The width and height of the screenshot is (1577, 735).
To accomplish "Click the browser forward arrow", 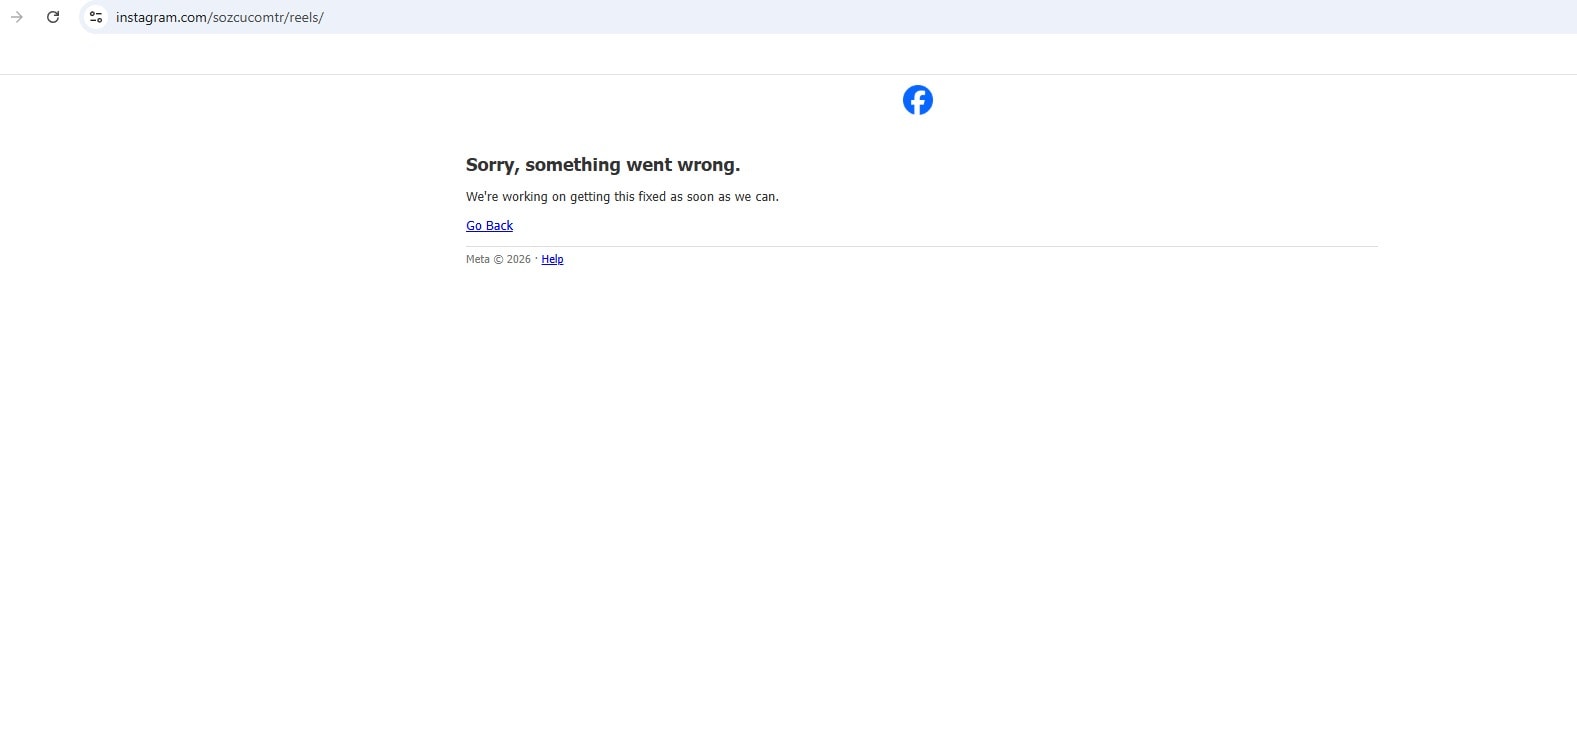I will click(17, 17).
